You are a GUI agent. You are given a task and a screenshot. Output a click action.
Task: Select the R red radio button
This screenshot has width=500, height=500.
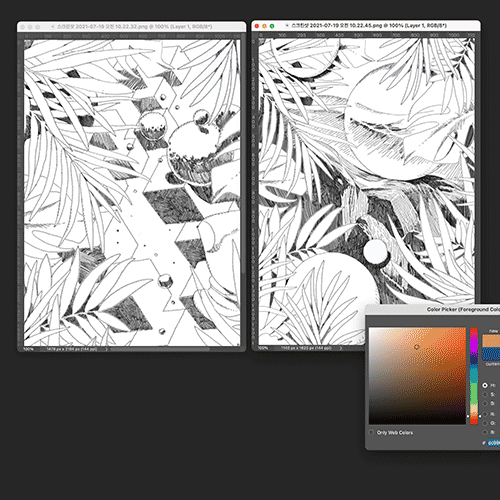point(485,414)
